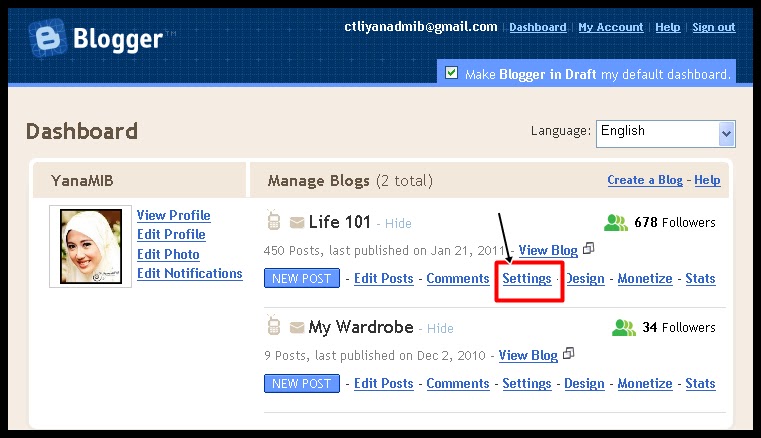Open Edit Posts for My Wardrobe
Image resolution: width=761 pixels, height=438 pixels.
pyautogui.click(x=383, y=384)
